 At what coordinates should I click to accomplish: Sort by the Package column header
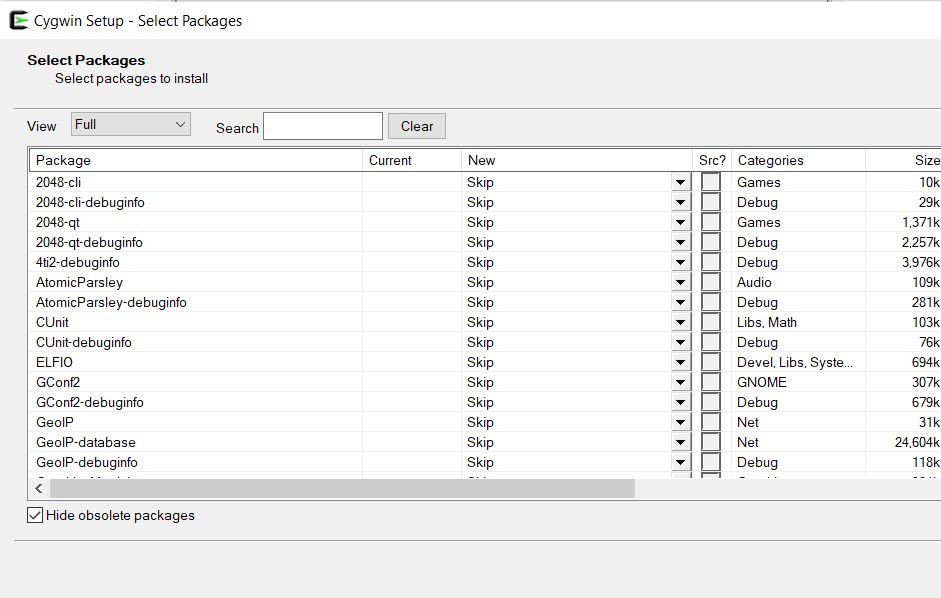[196, 160]
